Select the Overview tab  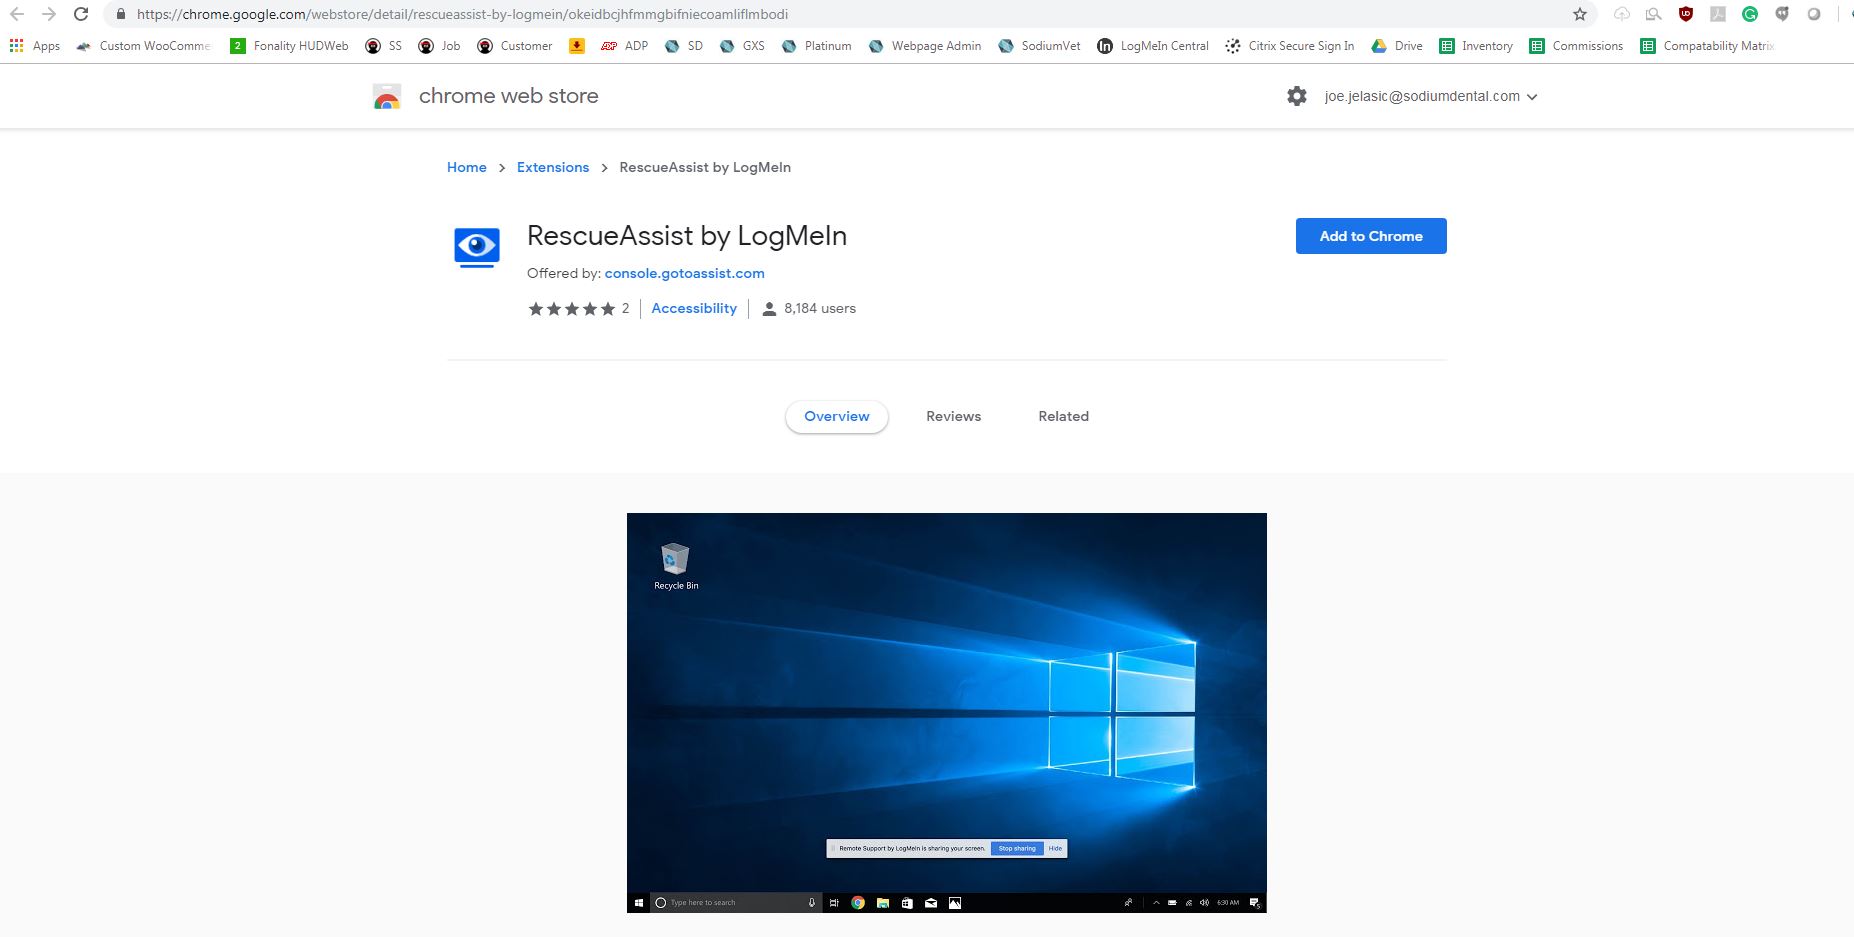(x=837, y=416)
